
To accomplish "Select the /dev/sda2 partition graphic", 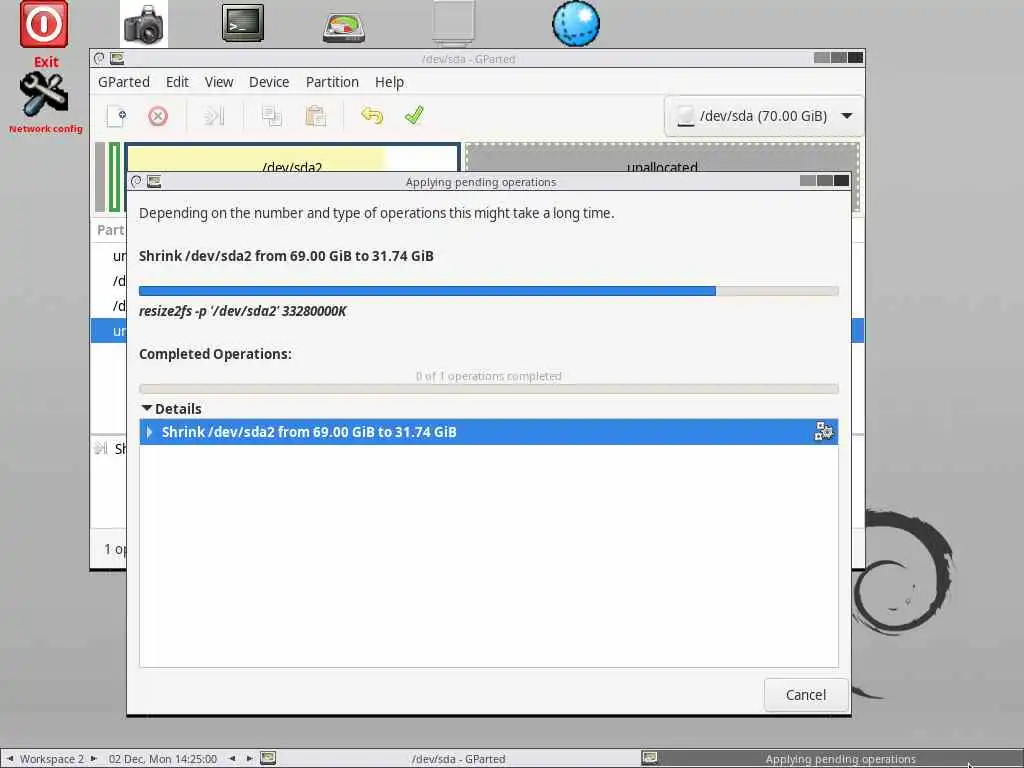I will pyautogui.click(x=292, y=159).
